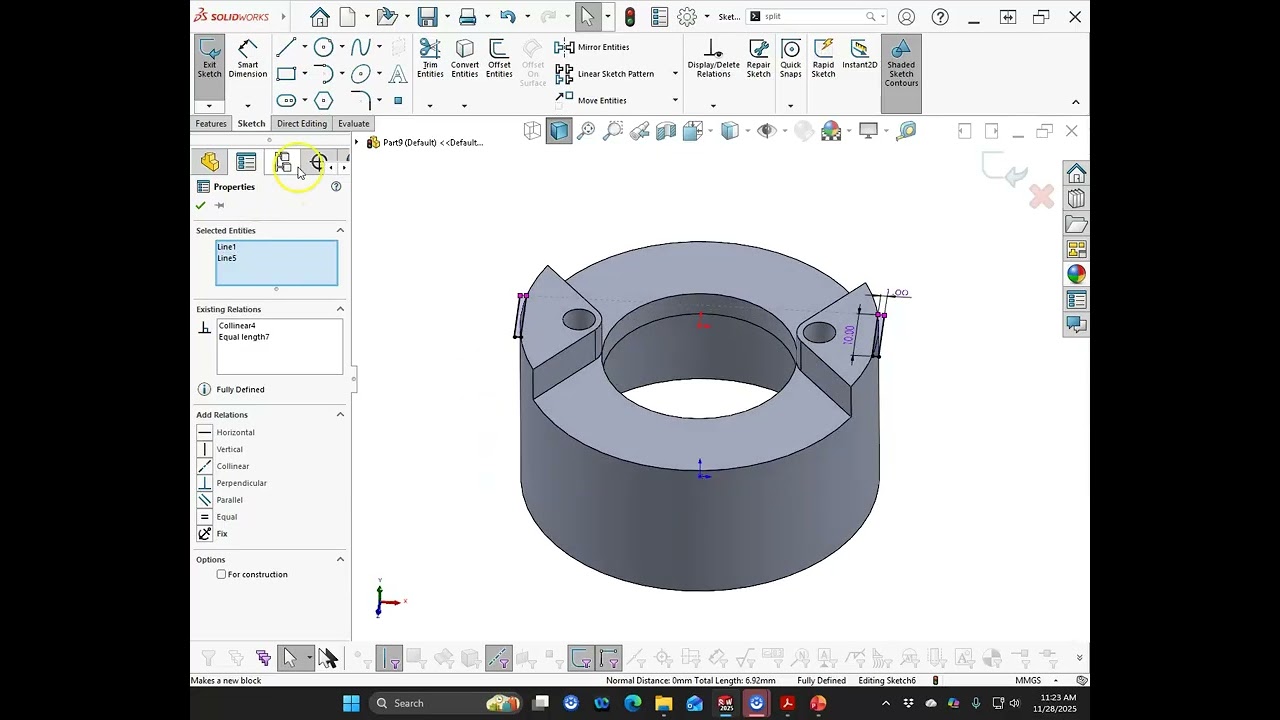Add a Perpendicular relation

tap(232, 483)
